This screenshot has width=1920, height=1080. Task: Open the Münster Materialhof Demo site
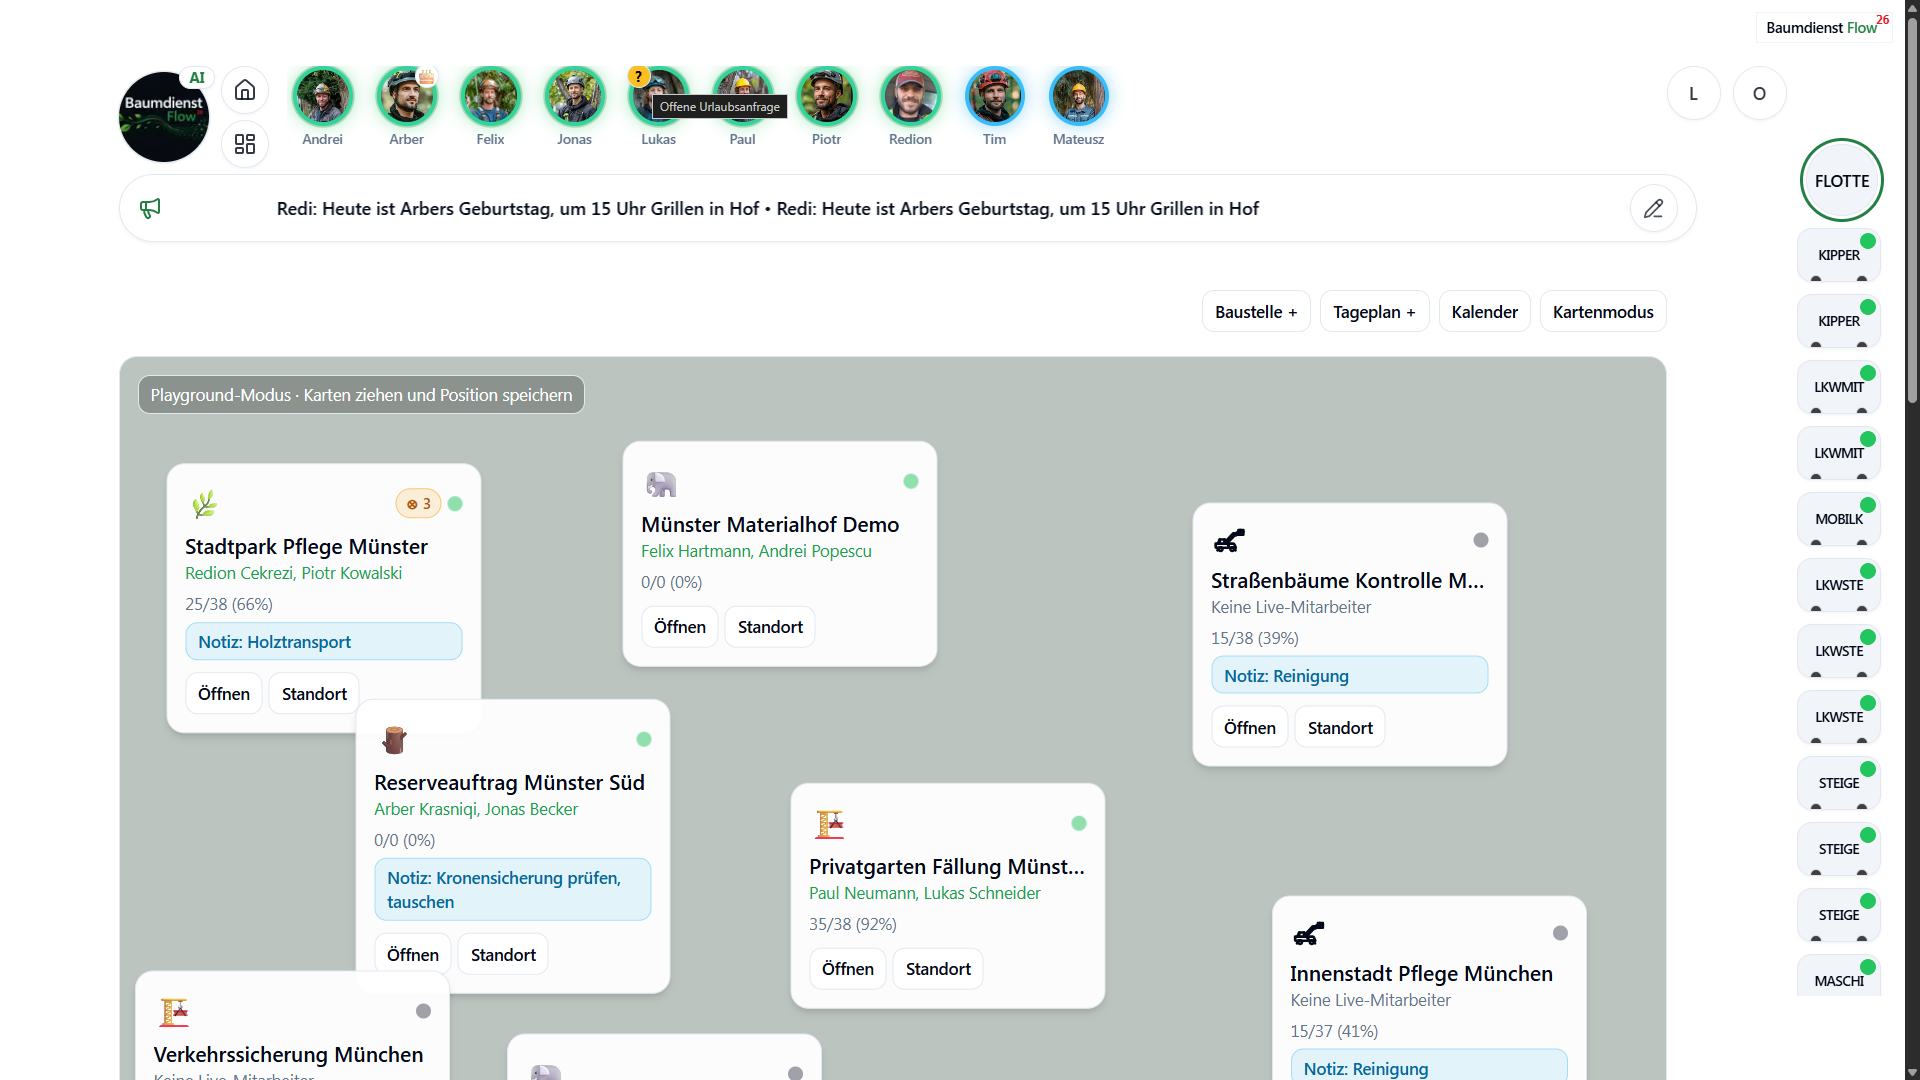click(x=680, y=627)
